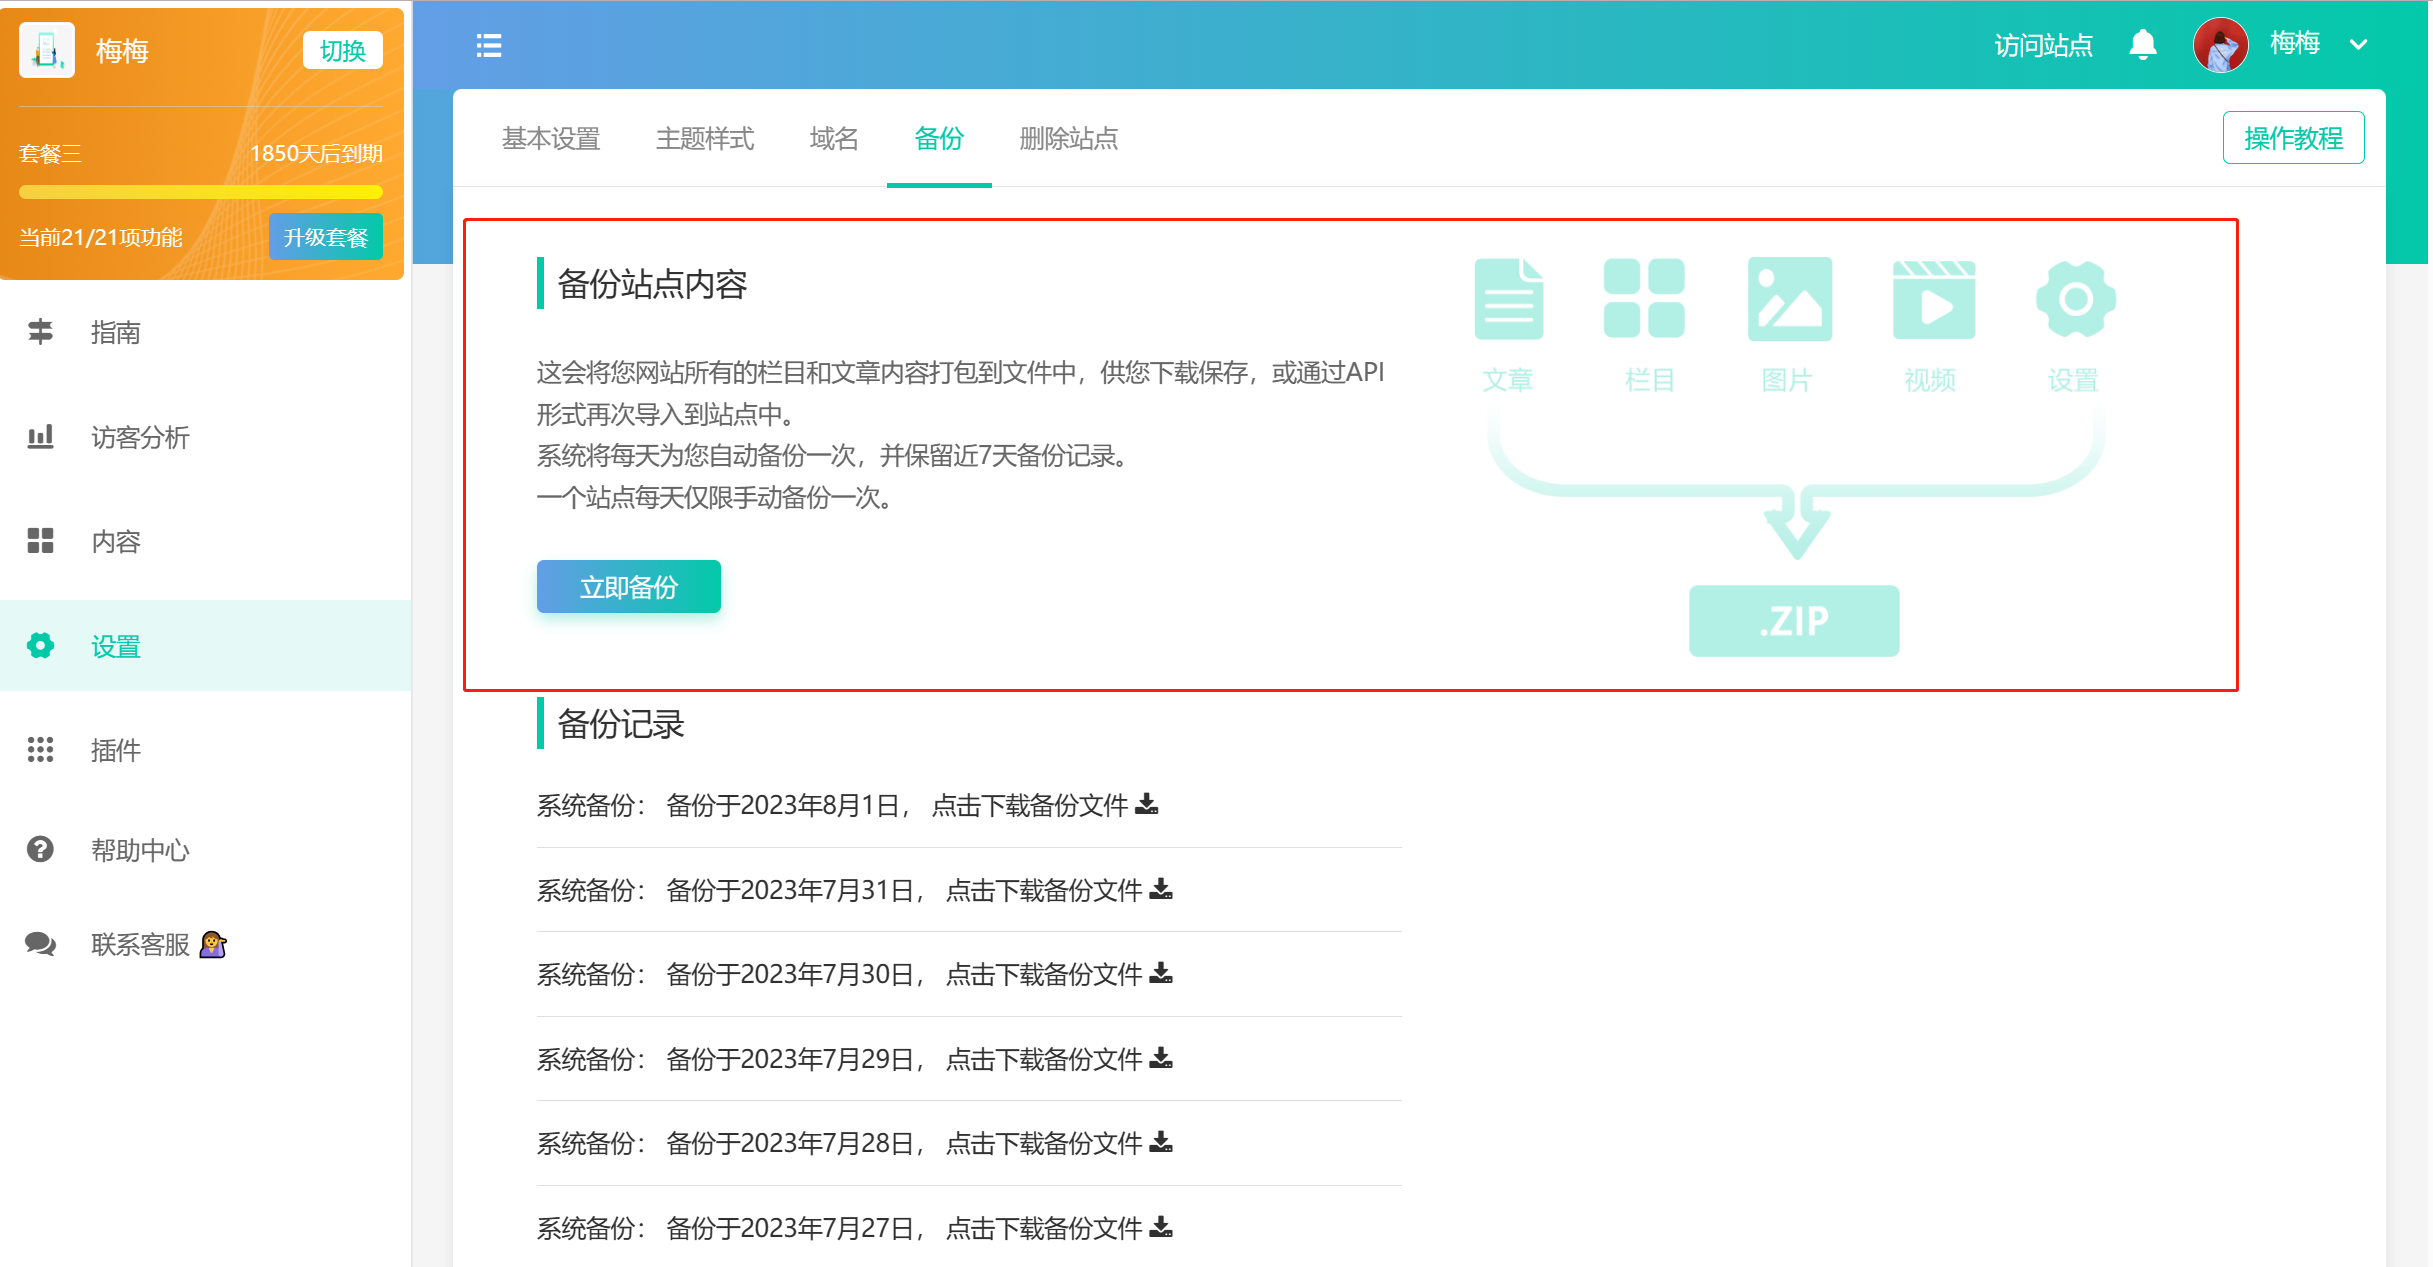
Task: Click the help center question mark icon
Action: [40, 850]
